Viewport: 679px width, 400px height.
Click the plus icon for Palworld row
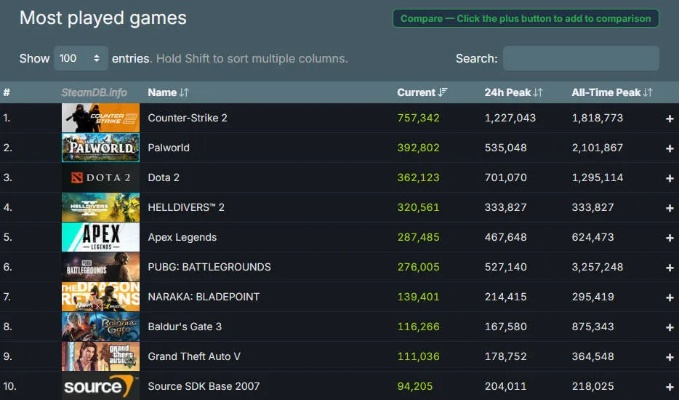point(670,148)
